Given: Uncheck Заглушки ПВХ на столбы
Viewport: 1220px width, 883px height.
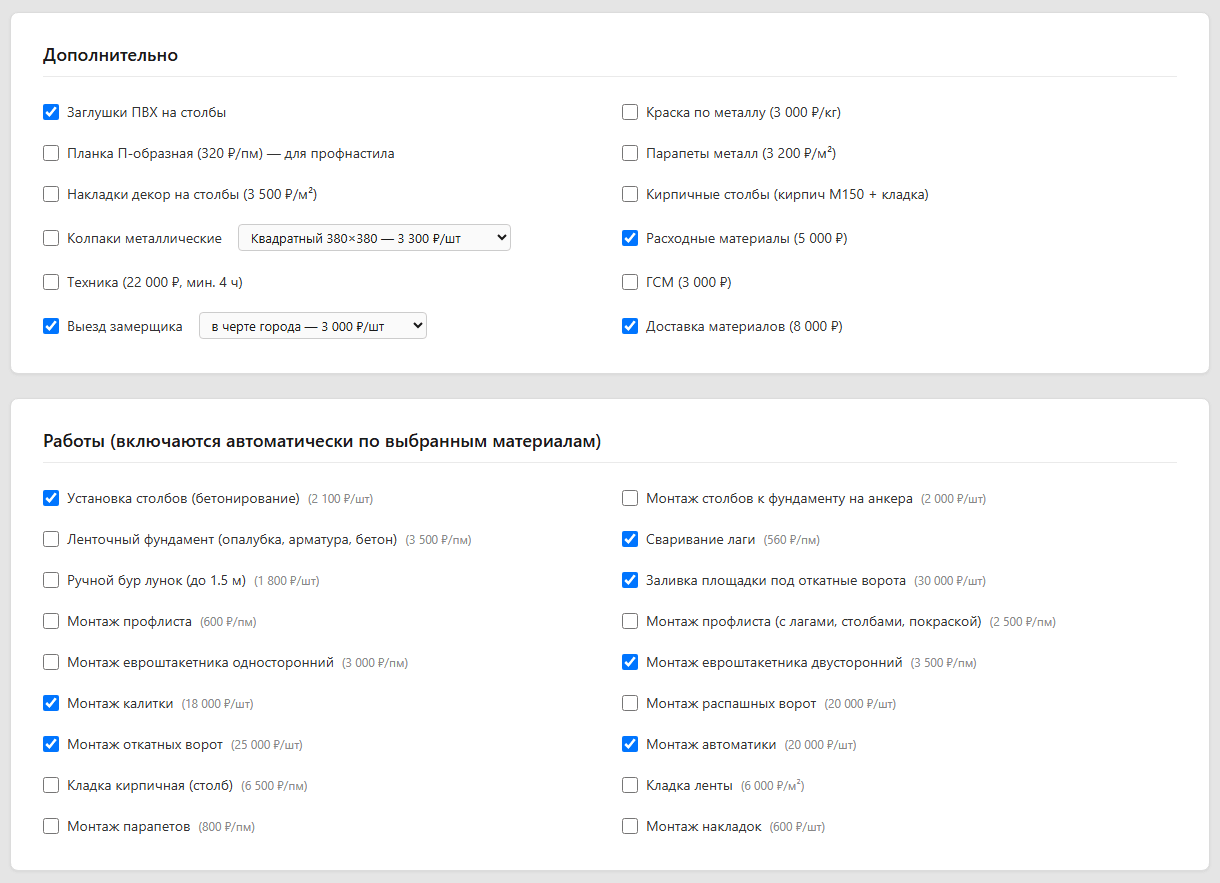Looking at the screenshot, I should click(x=51, y=112).
